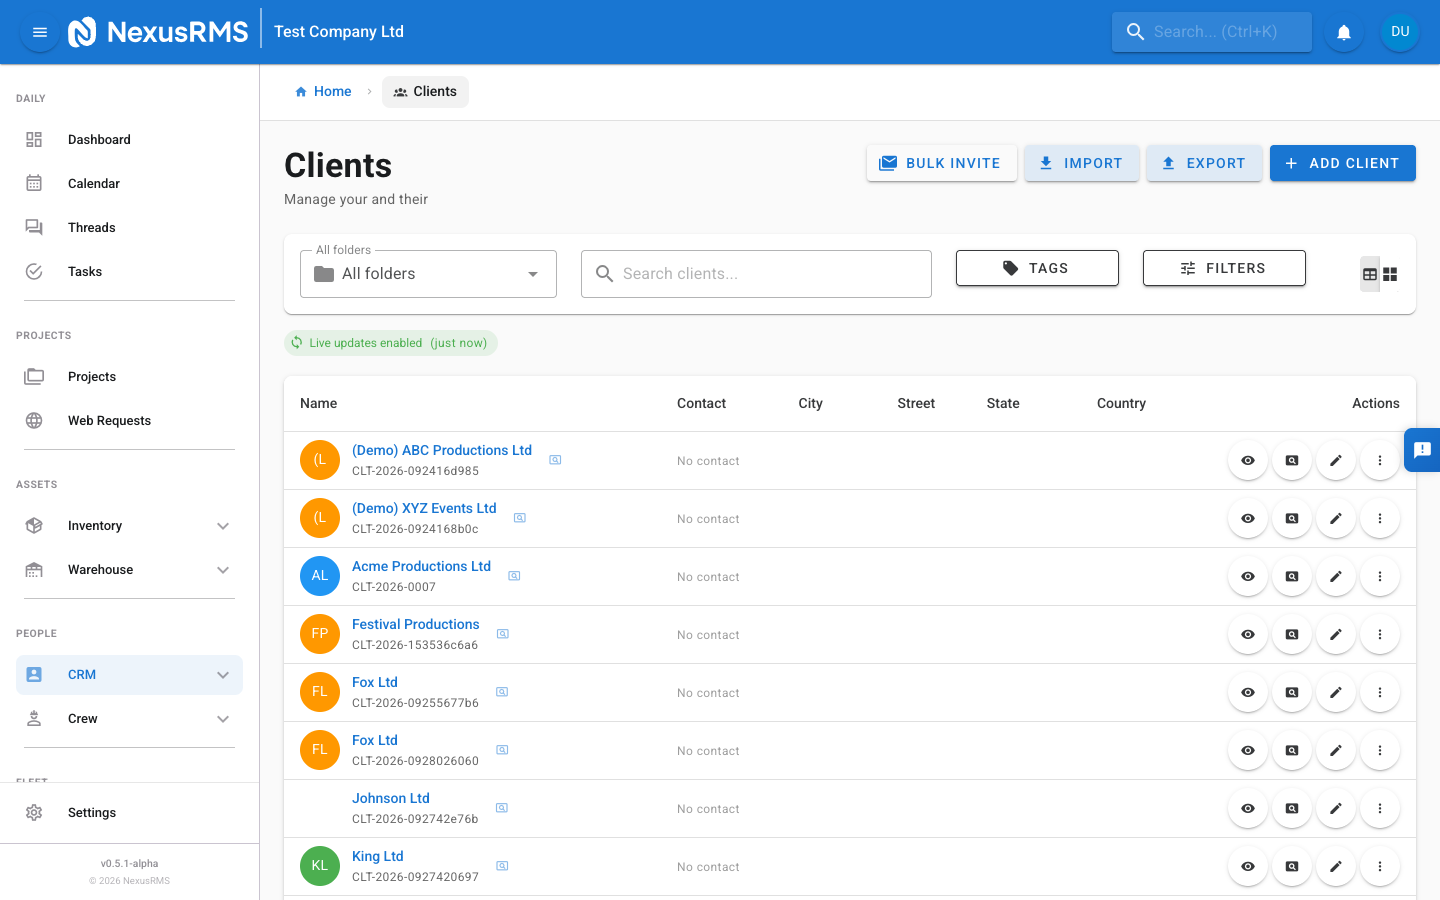Click the NexusRMS logo icon
This screenshot has width=1440, height=900.
[x=83, y=31]
